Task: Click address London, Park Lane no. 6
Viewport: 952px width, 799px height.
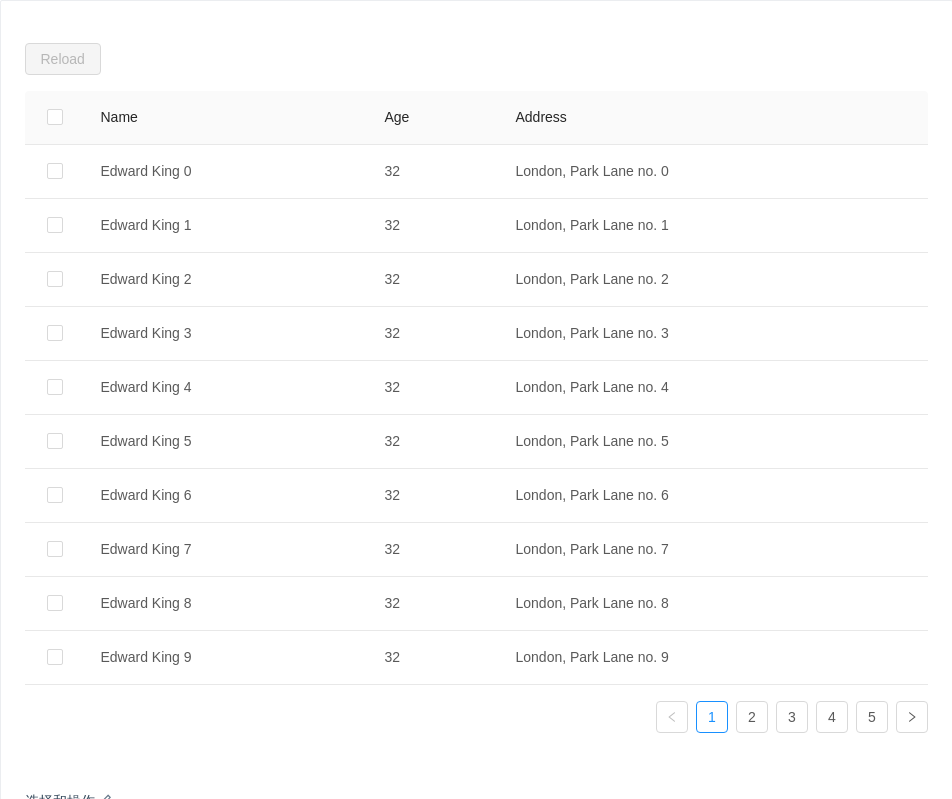Action: (x=592, y=495)
